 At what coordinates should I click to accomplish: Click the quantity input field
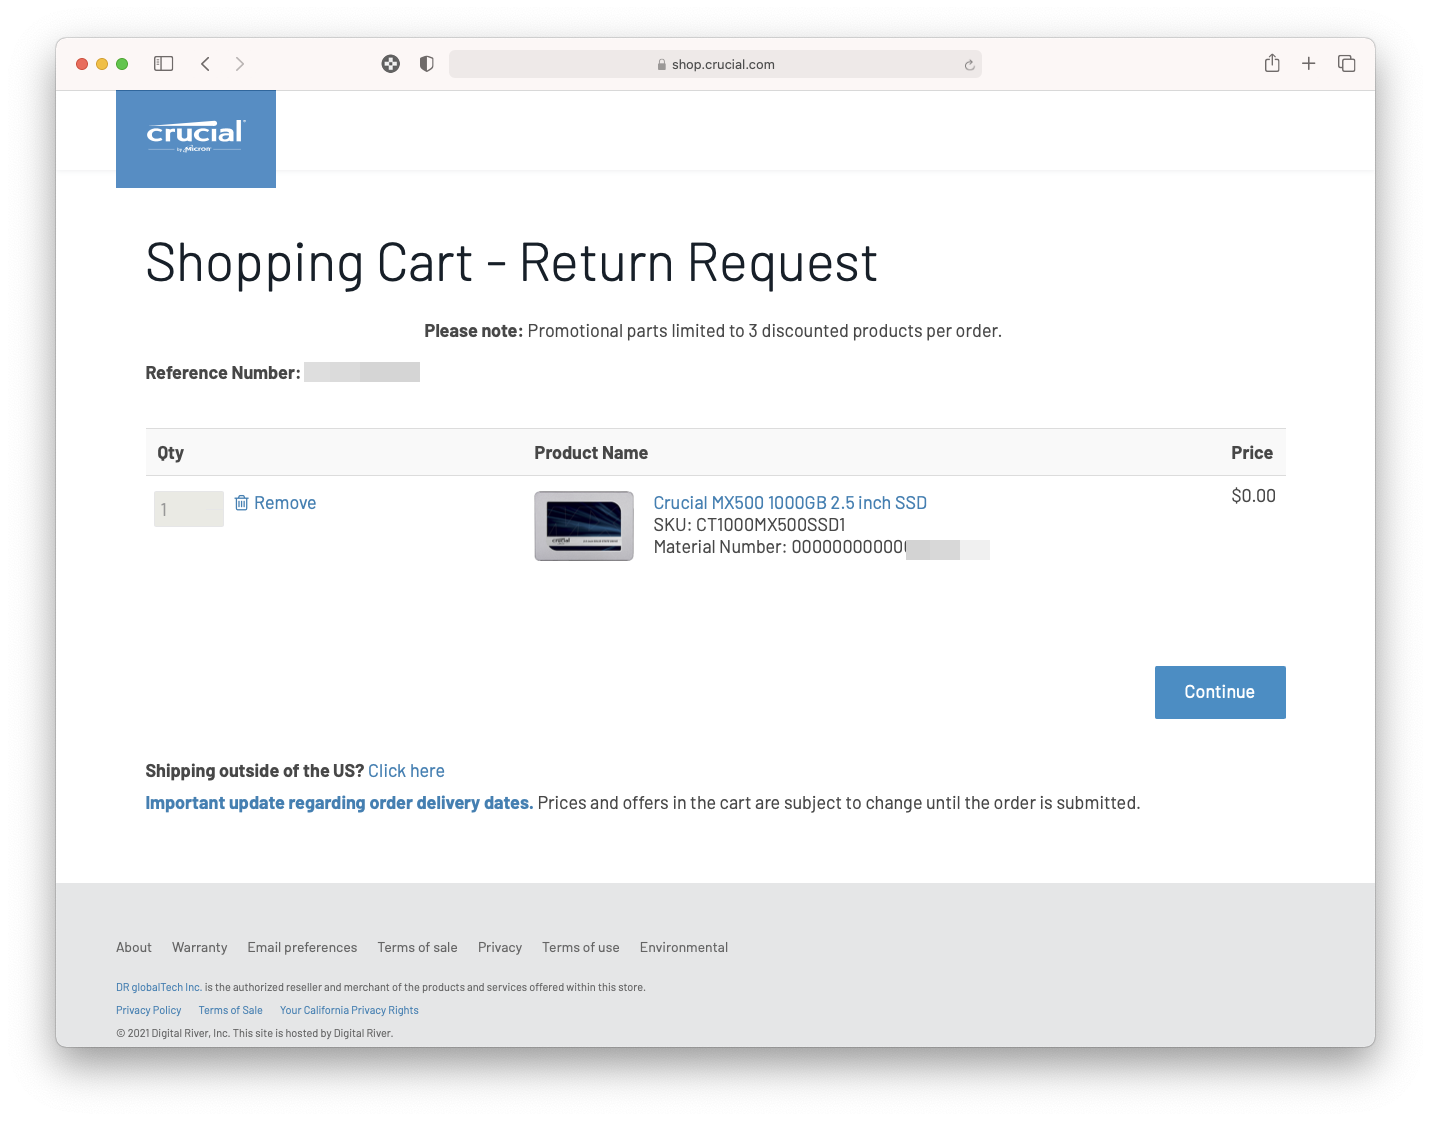[189, 509]
